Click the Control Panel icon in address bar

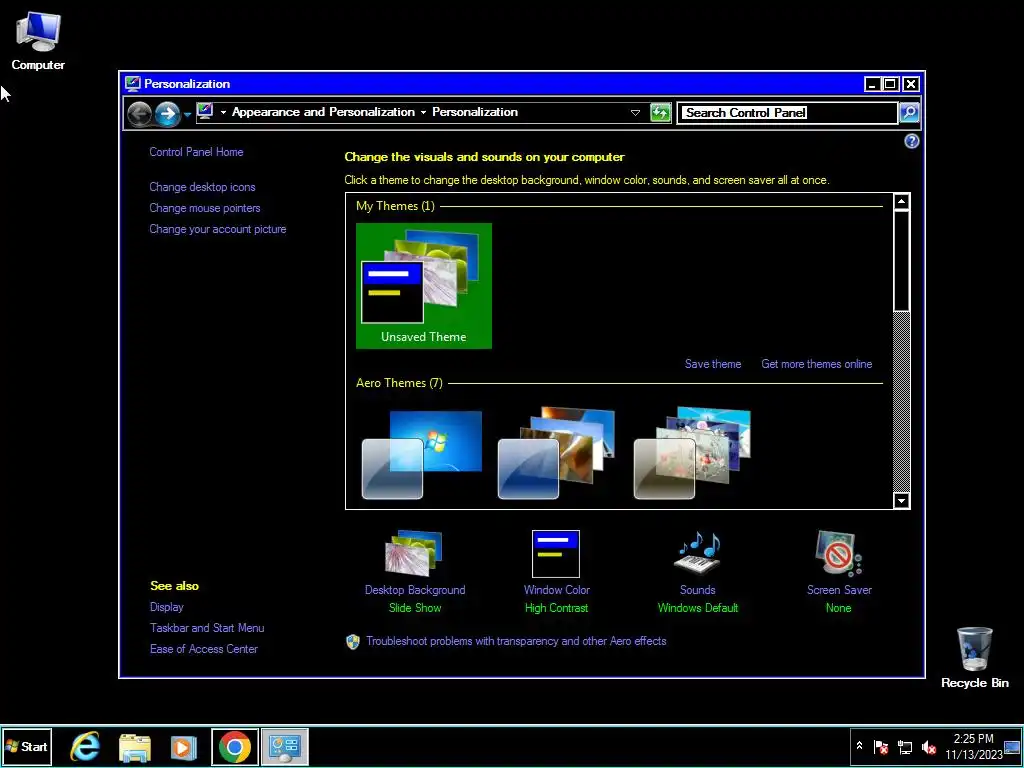[x=205, y=112]
